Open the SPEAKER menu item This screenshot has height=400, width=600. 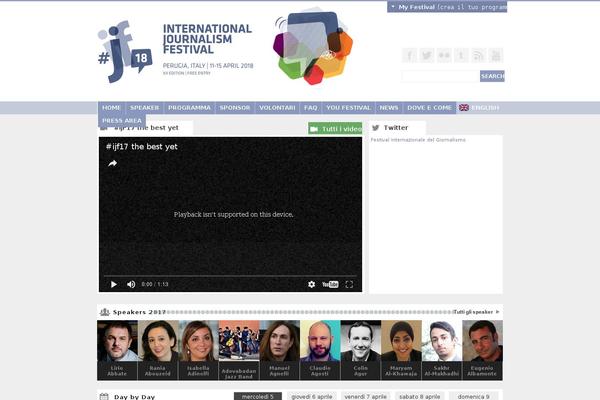point(144,108)
